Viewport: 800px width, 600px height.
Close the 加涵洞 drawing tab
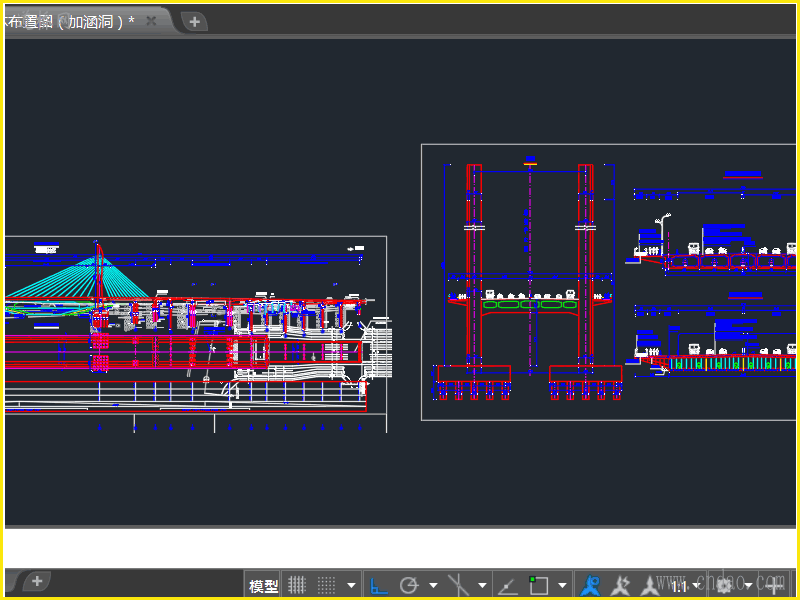pos(151,21)
